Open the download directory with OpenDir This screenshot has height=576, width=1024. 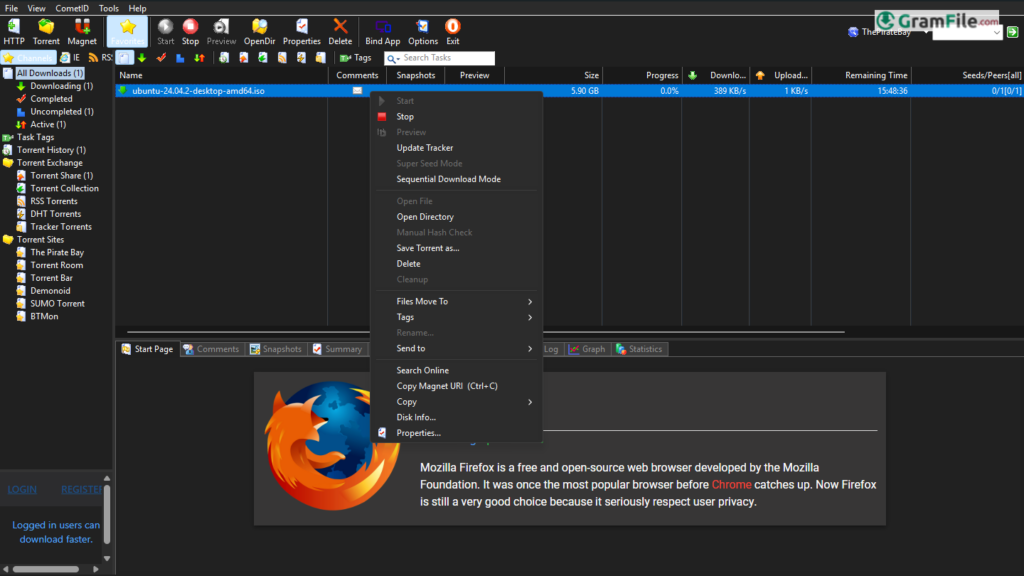[x=259, y=31]
